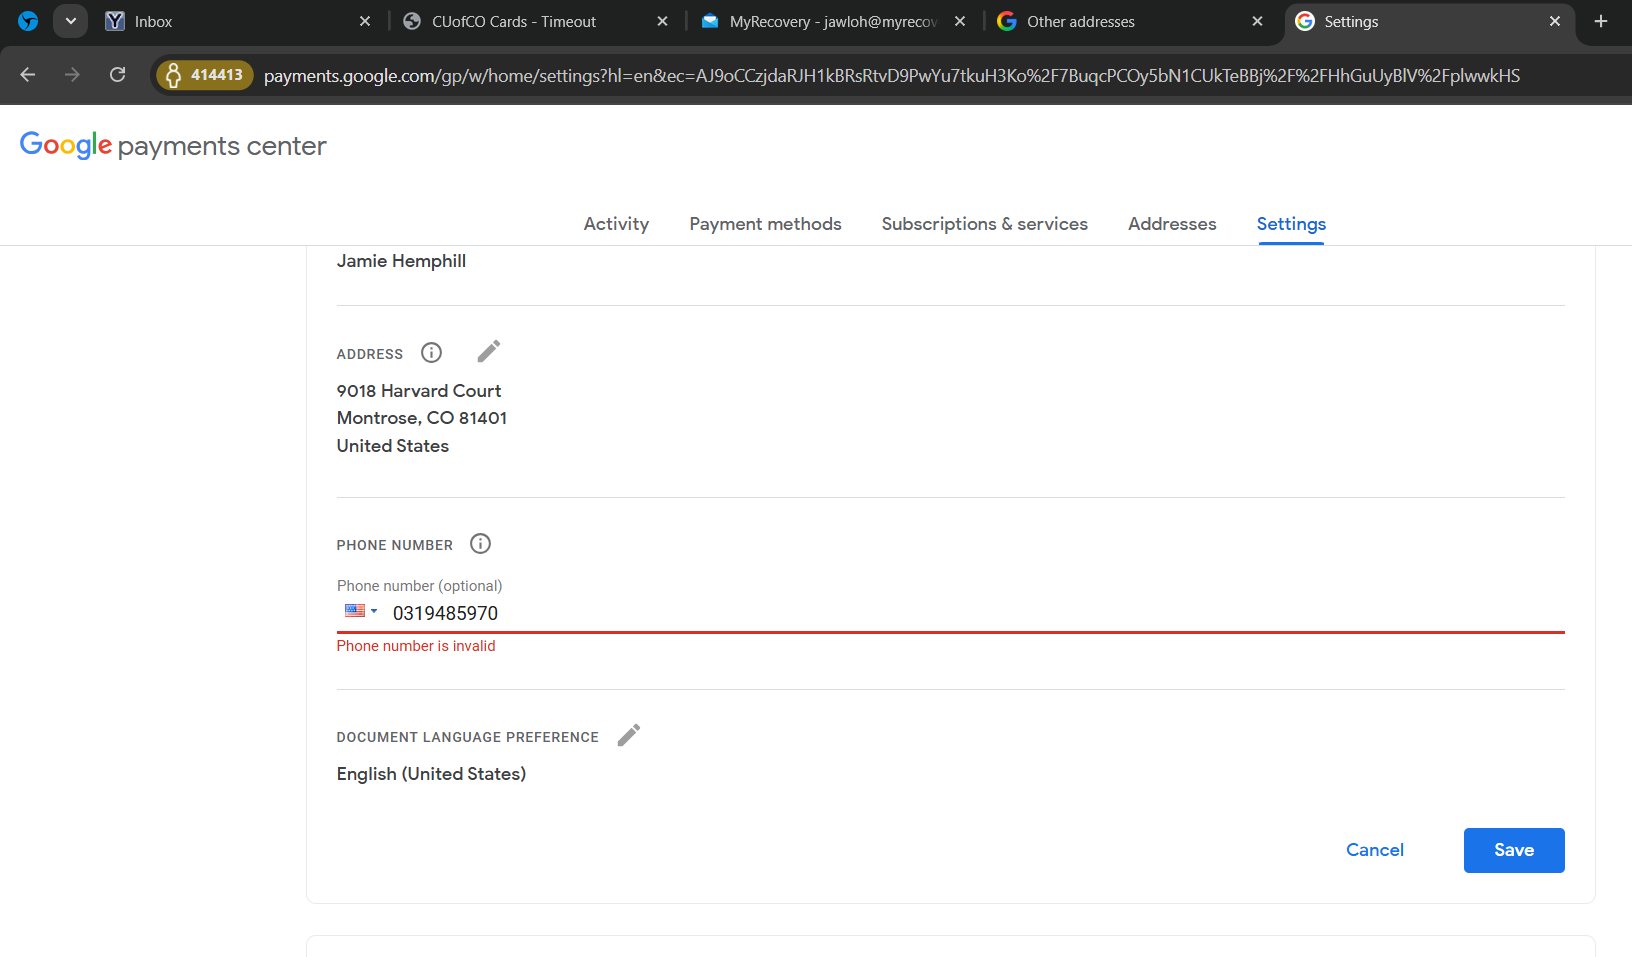Click the Cancel button

[x=1374, y=850]
